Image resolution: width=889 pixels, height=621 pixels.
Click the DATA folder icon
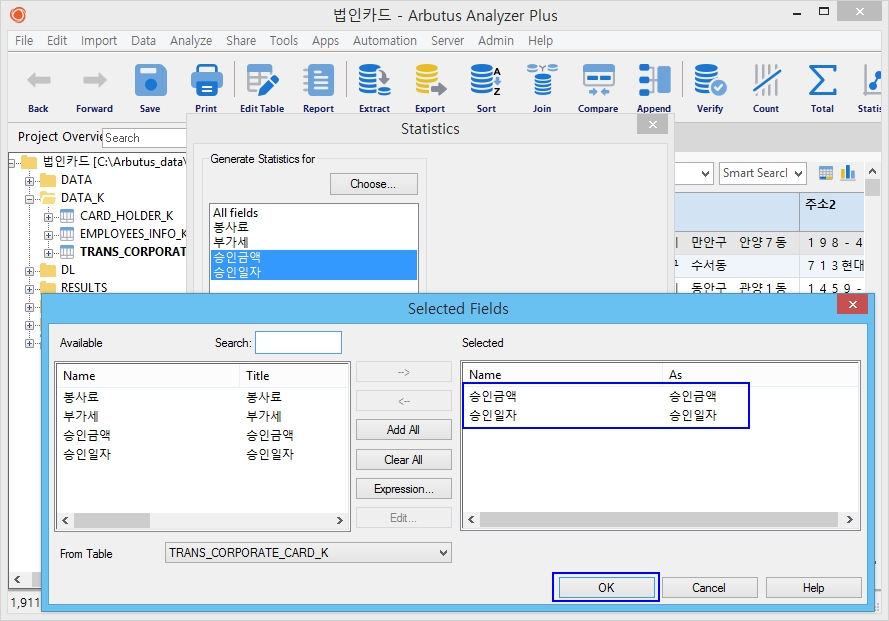[x=48, y=180]
